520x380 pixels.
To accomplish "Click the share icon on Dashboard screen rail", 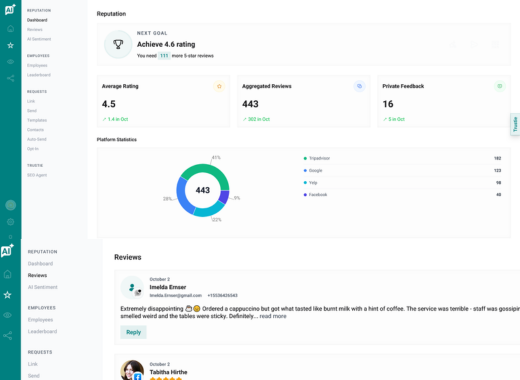I will coord(10,78).
